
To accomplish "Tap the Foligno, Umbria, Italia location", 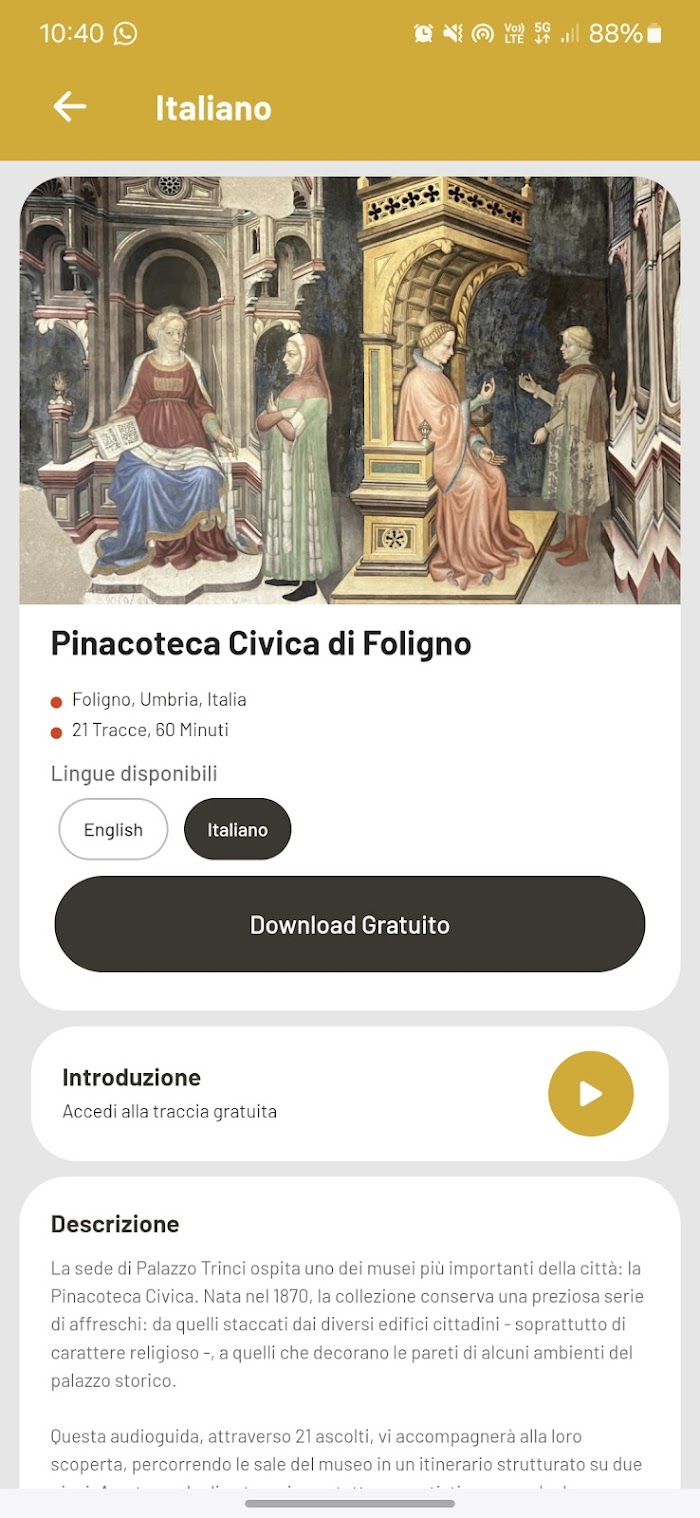I will pos(159,700).
